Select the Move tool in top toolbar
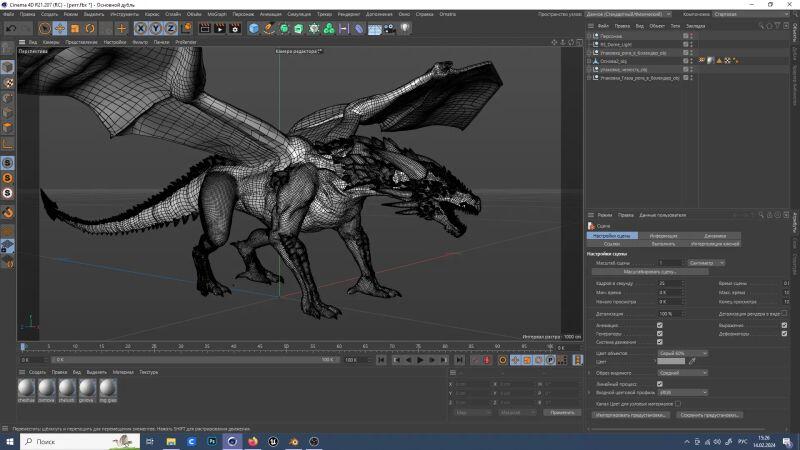 point(59,29)
